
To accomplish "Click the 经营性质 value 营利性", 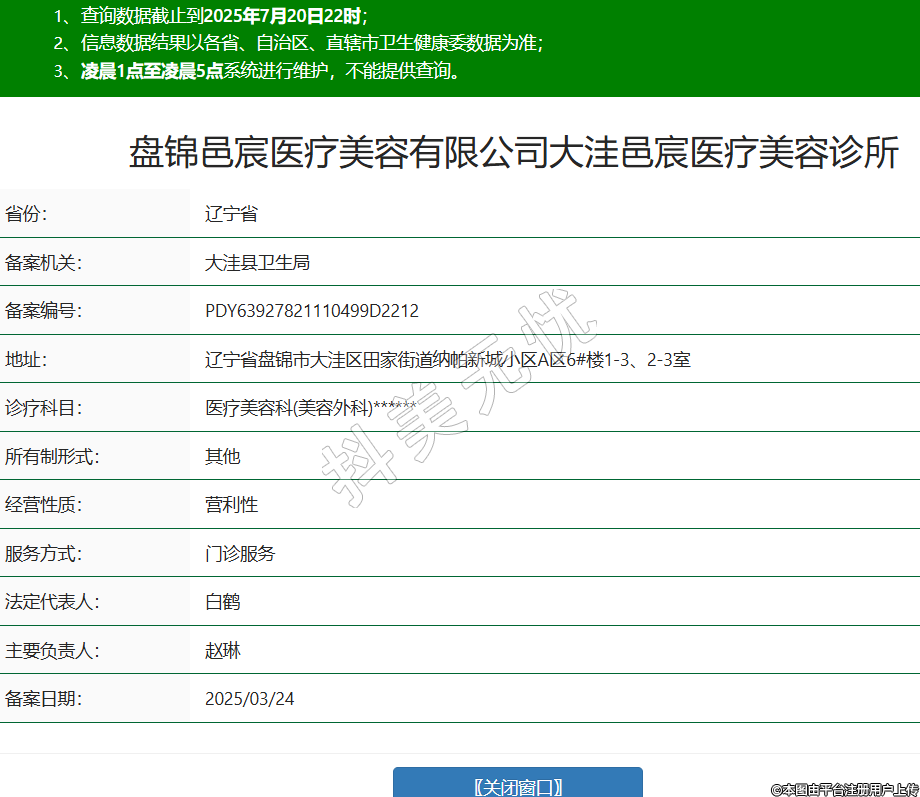I will click(231, 505).
